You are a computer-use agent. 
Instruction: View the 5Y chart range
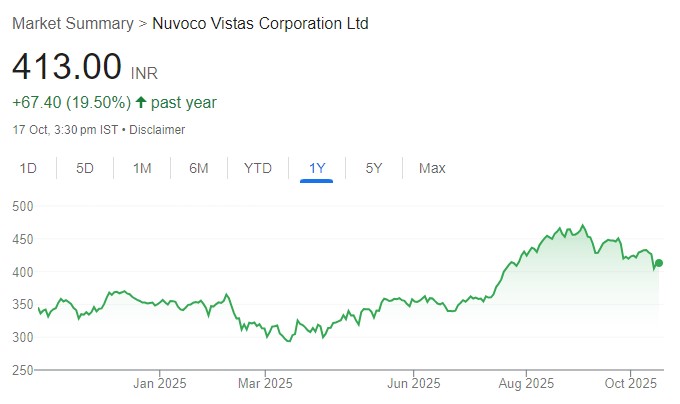point(374,168)
